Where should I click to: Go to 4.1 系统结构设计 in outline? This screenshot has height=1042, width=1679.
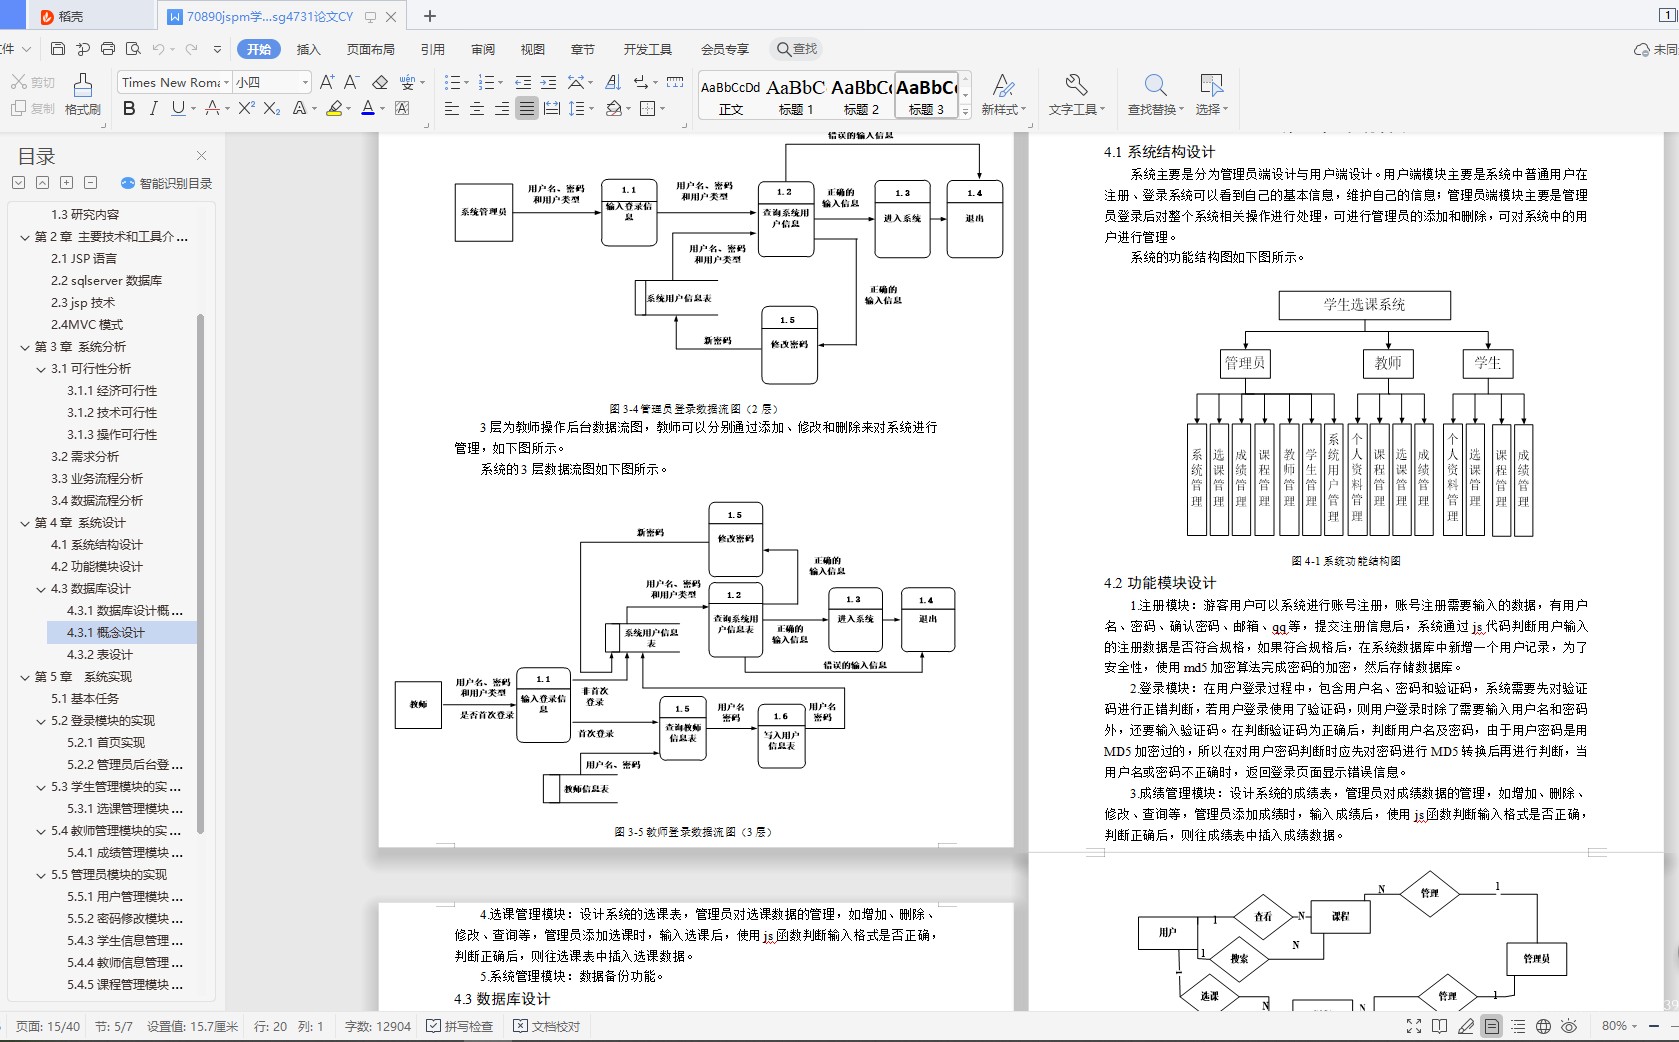pyautogui.click(x=97, y=545)
